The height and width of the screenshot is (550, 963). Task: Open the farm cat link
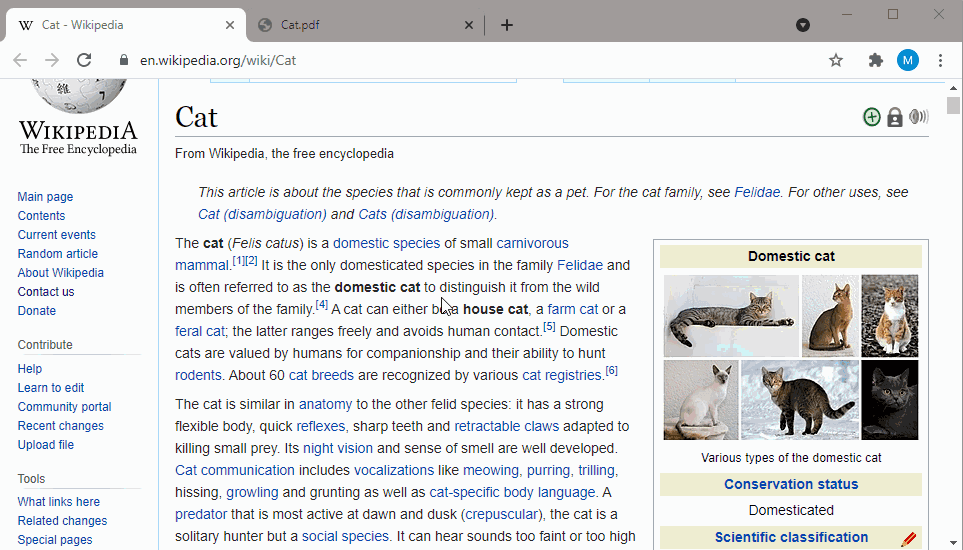572,309
